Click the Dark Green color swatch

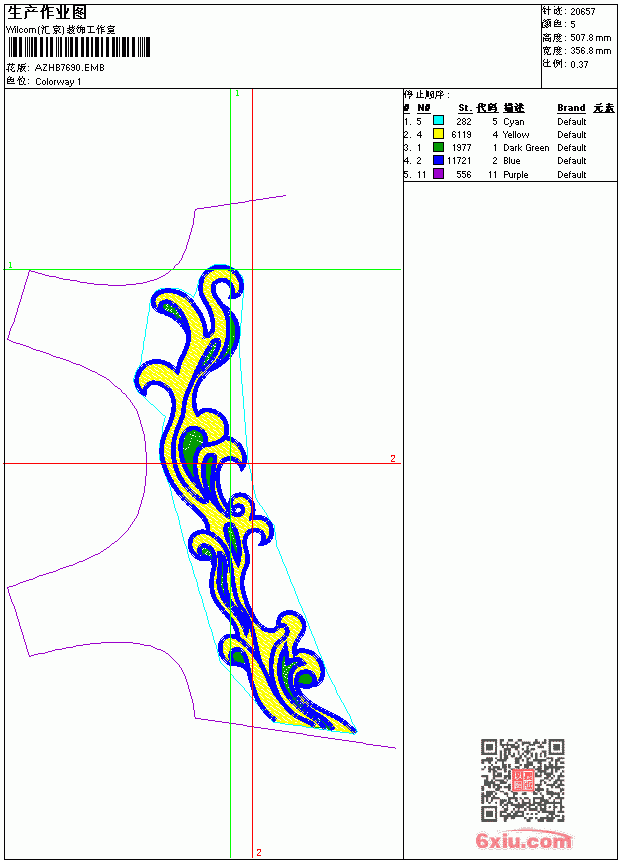[438, 147]
